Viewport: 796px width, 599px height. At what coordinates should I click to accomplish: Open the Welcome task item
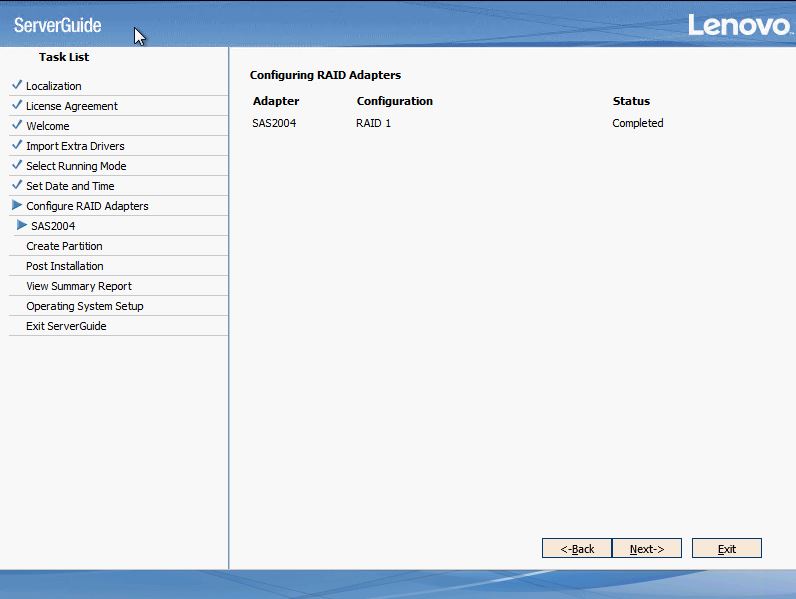(48, 126)
